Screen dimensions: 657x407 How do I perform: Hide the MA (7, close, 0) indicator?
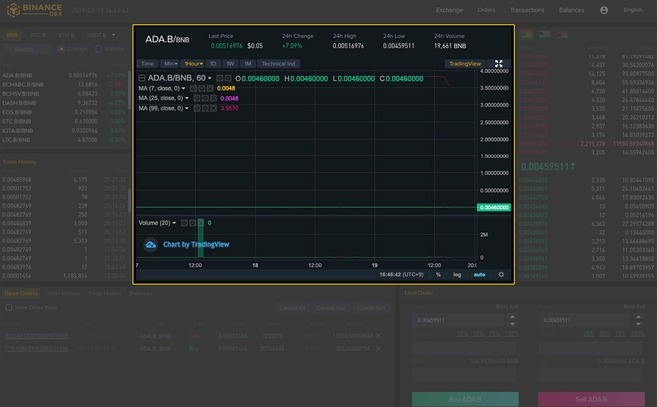point(193,88)
